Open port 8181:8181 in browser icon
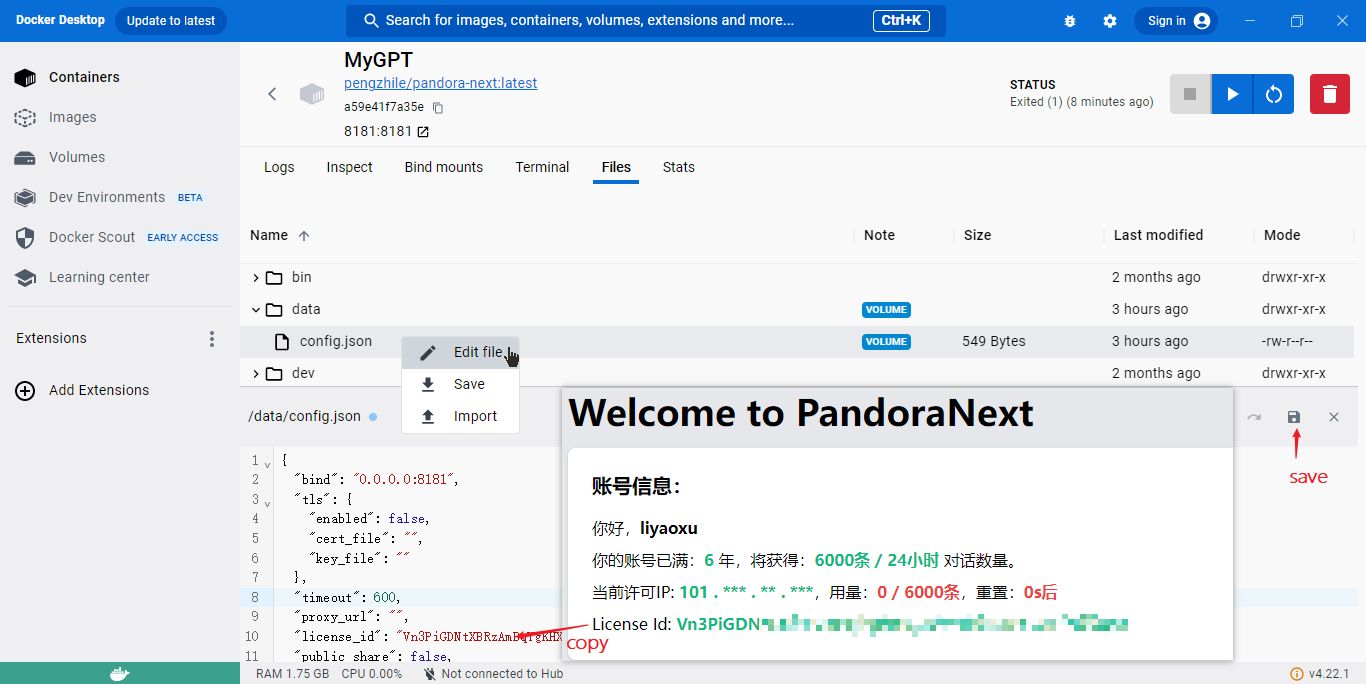Image resolution: width=1366 pixels, height=684 pixels. pyautogui.click(x=423, y=132)
